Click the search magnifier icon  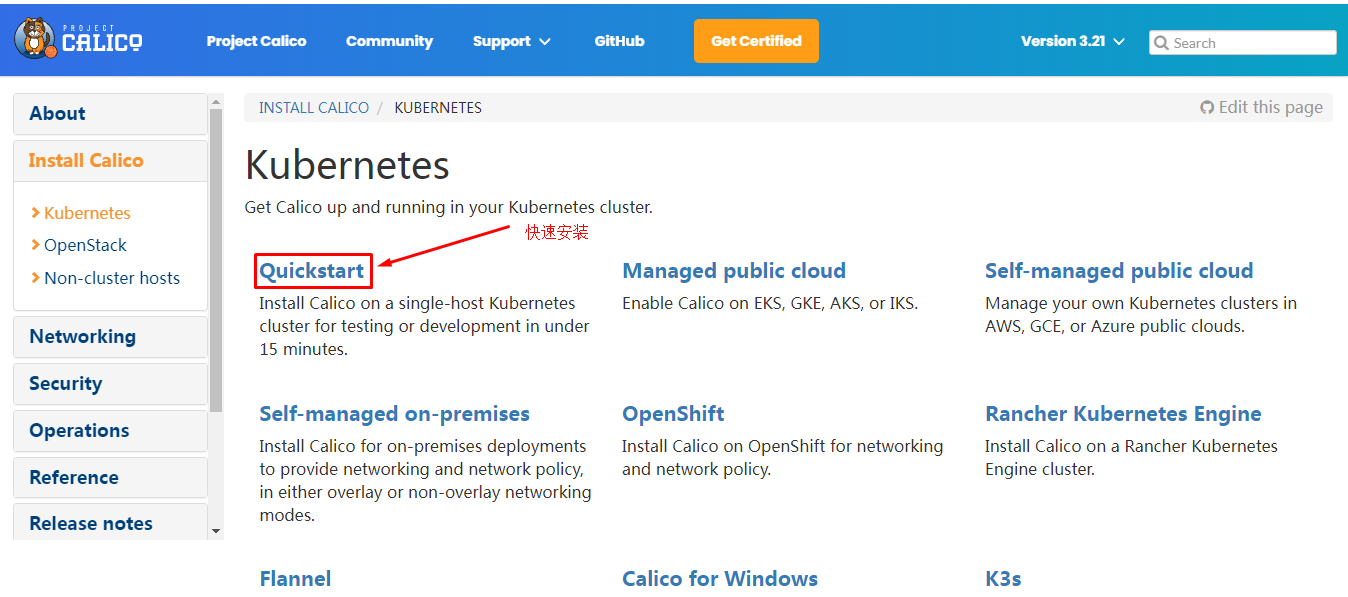1161,43
